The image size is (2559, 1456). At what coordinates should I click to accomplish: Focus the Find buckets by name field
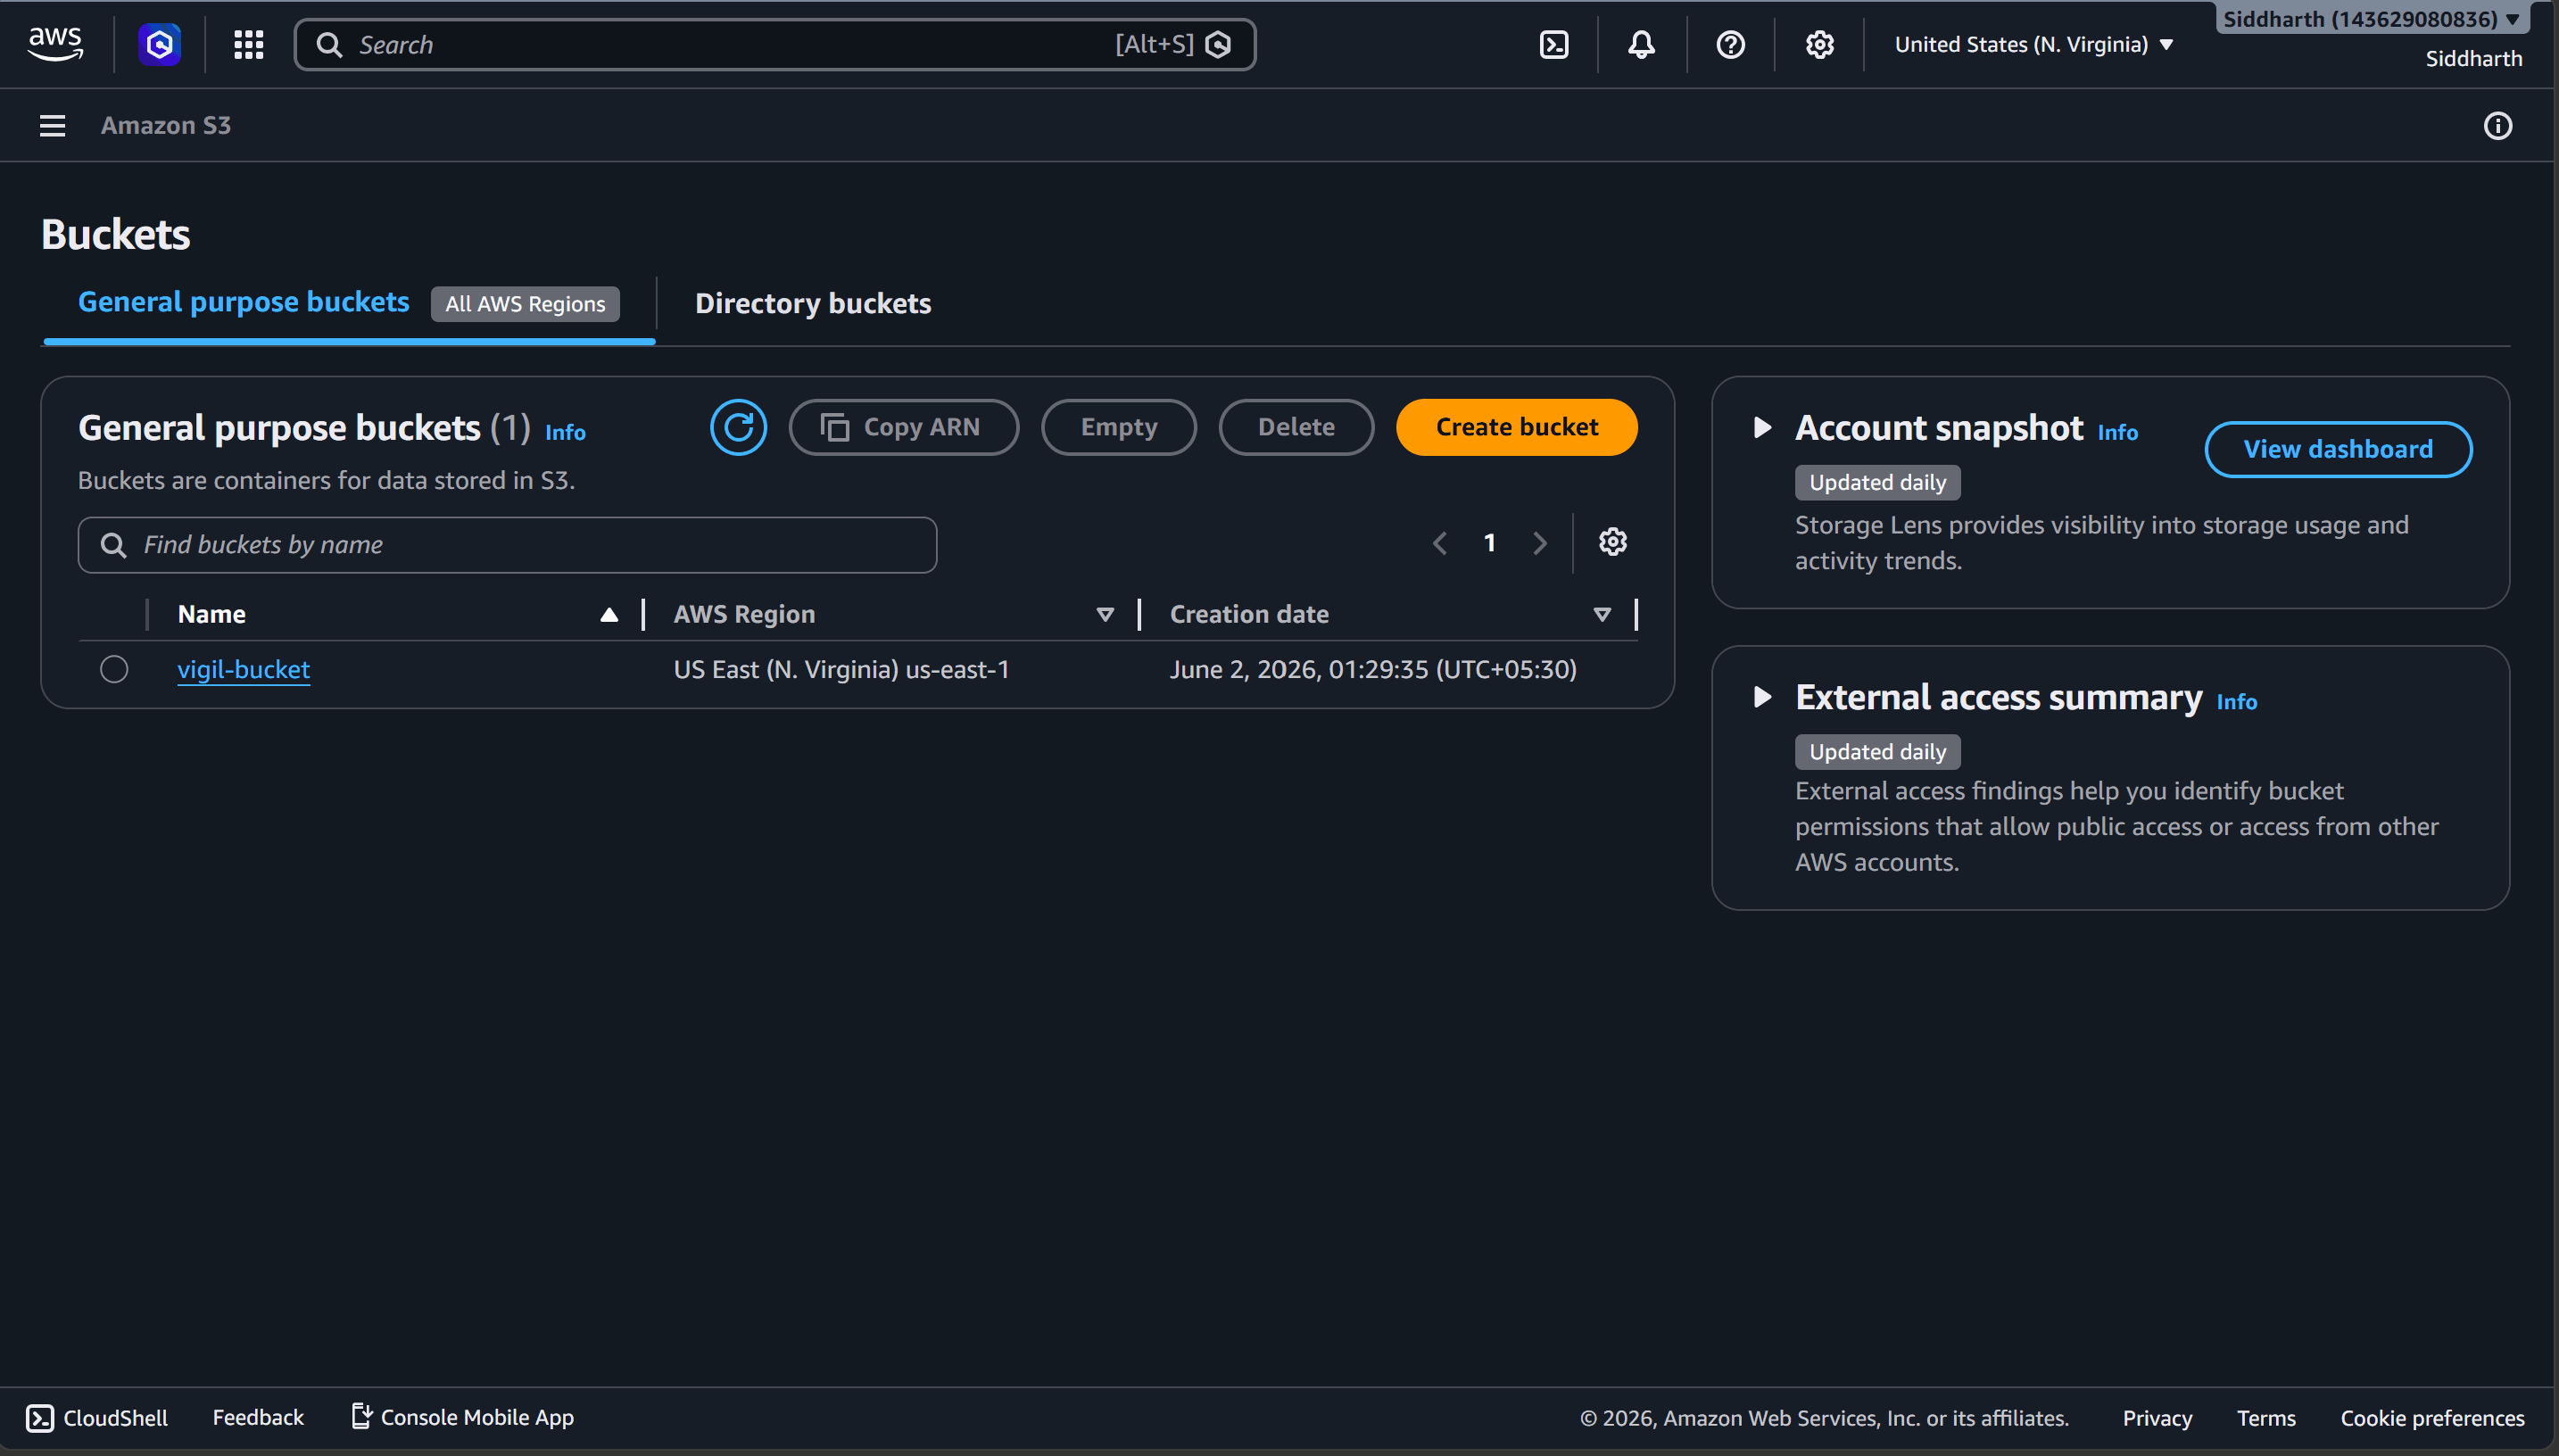507,545
